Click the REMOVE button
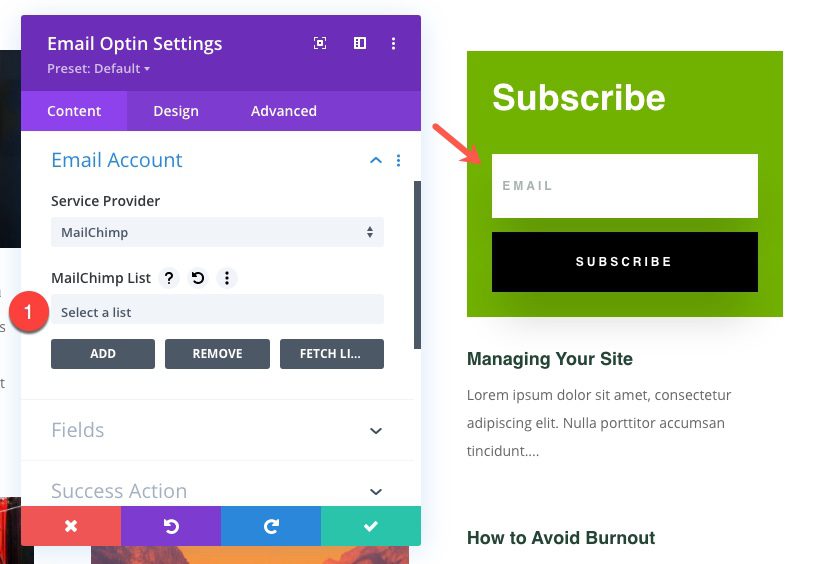 (217, 354)
